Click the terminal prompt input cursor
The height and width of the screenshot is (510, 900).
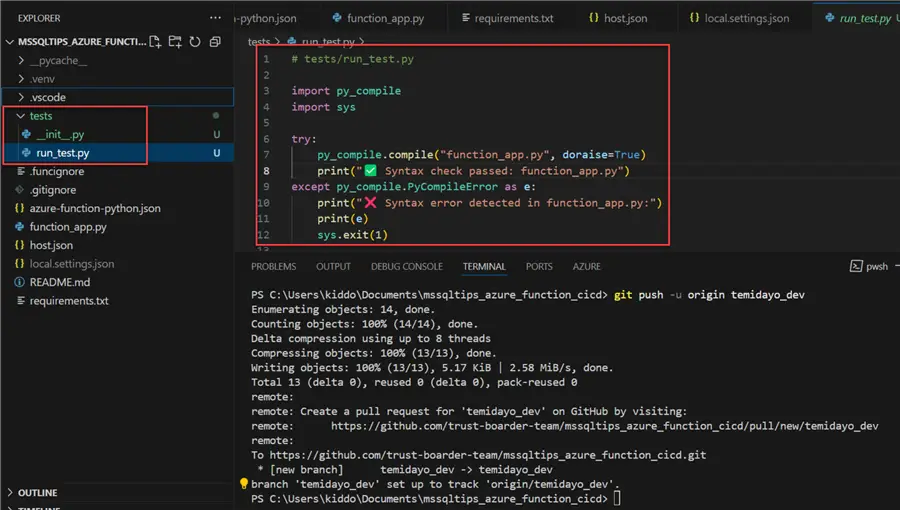617,499
